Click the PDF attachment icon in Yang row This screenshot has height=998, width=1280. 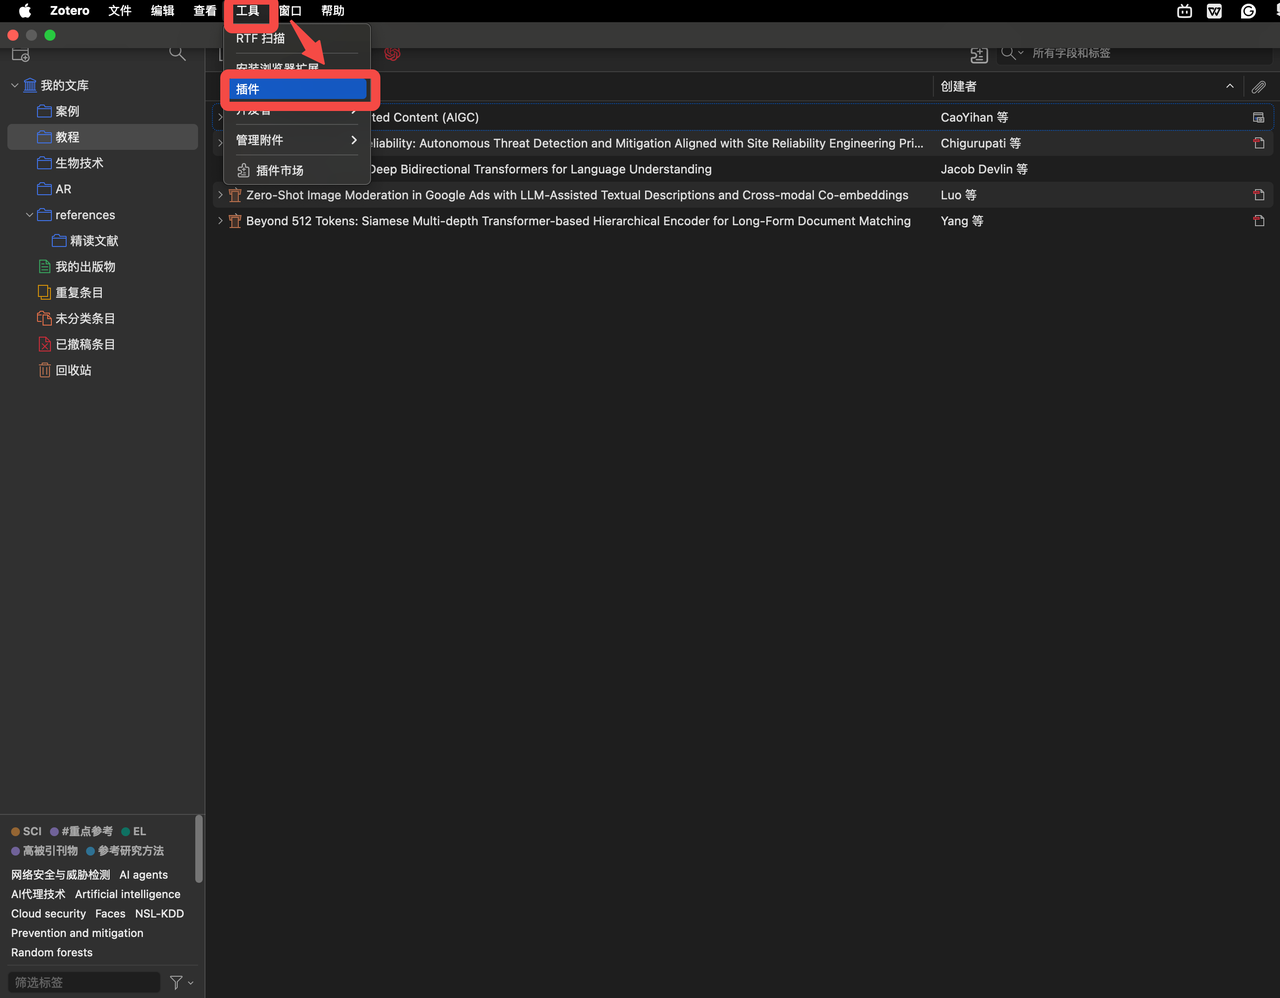[x=1258, y=221]
